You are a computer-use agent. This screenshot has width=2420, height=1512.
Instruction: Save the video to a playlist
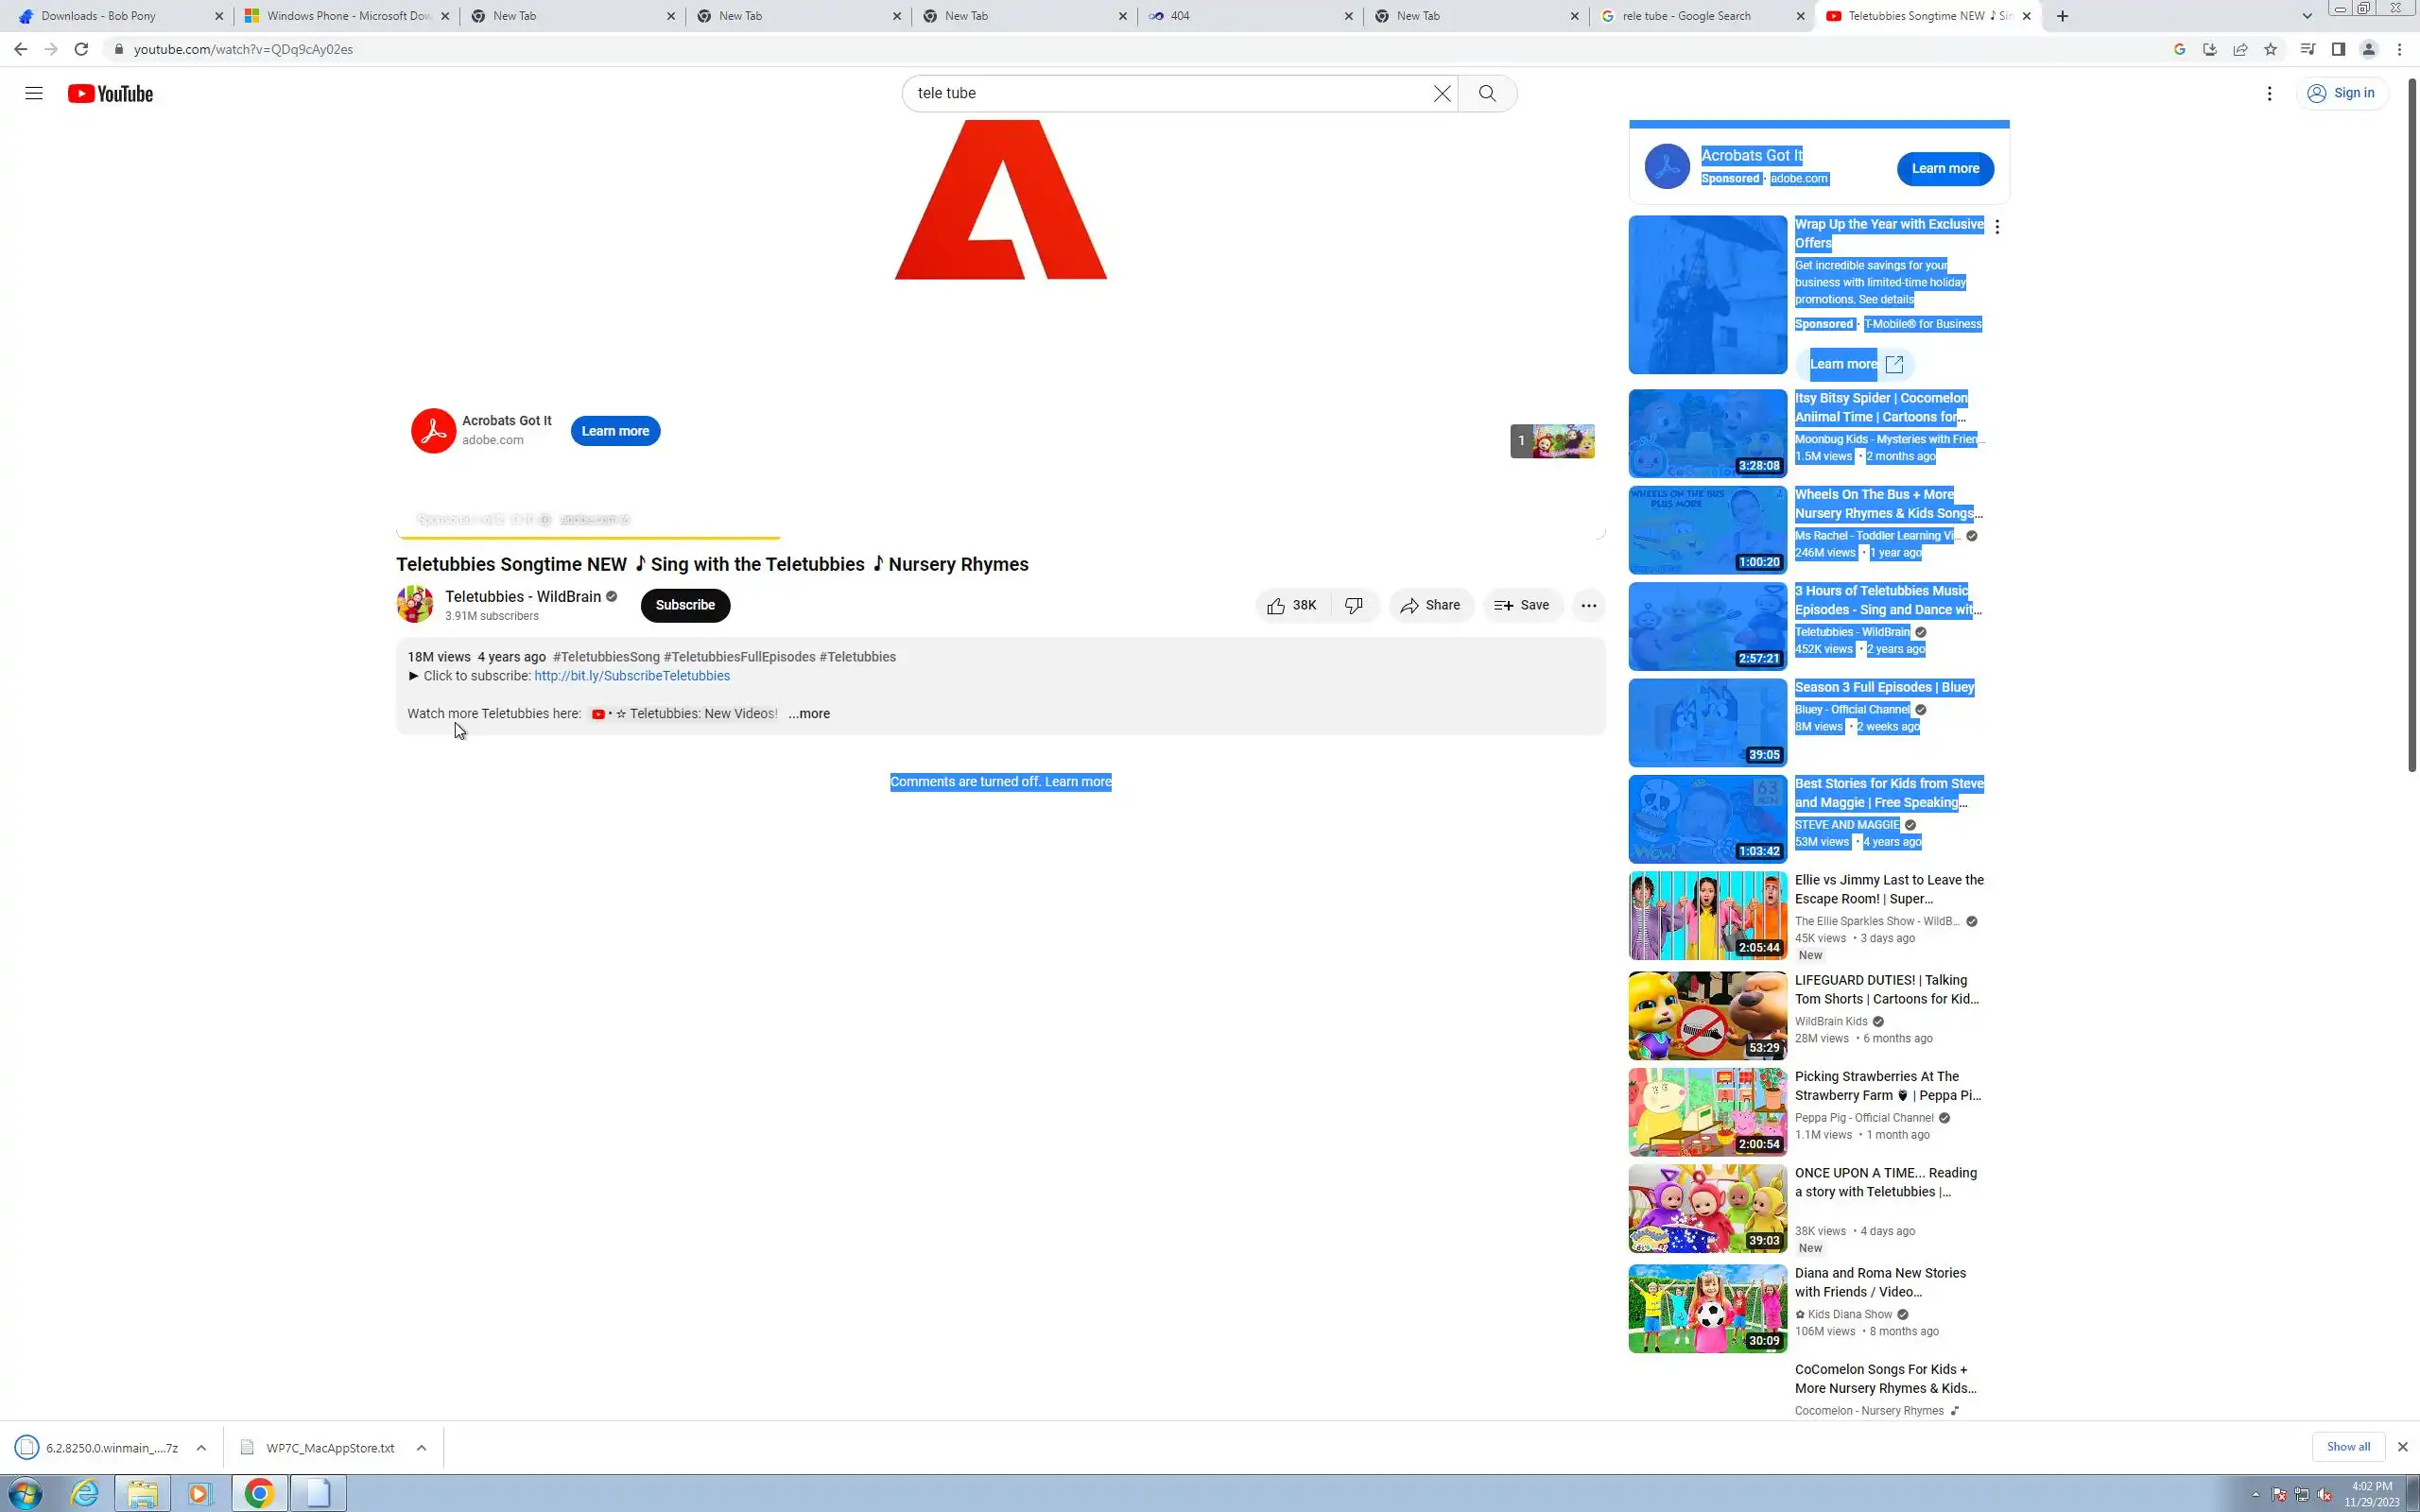click(1522, 605)
